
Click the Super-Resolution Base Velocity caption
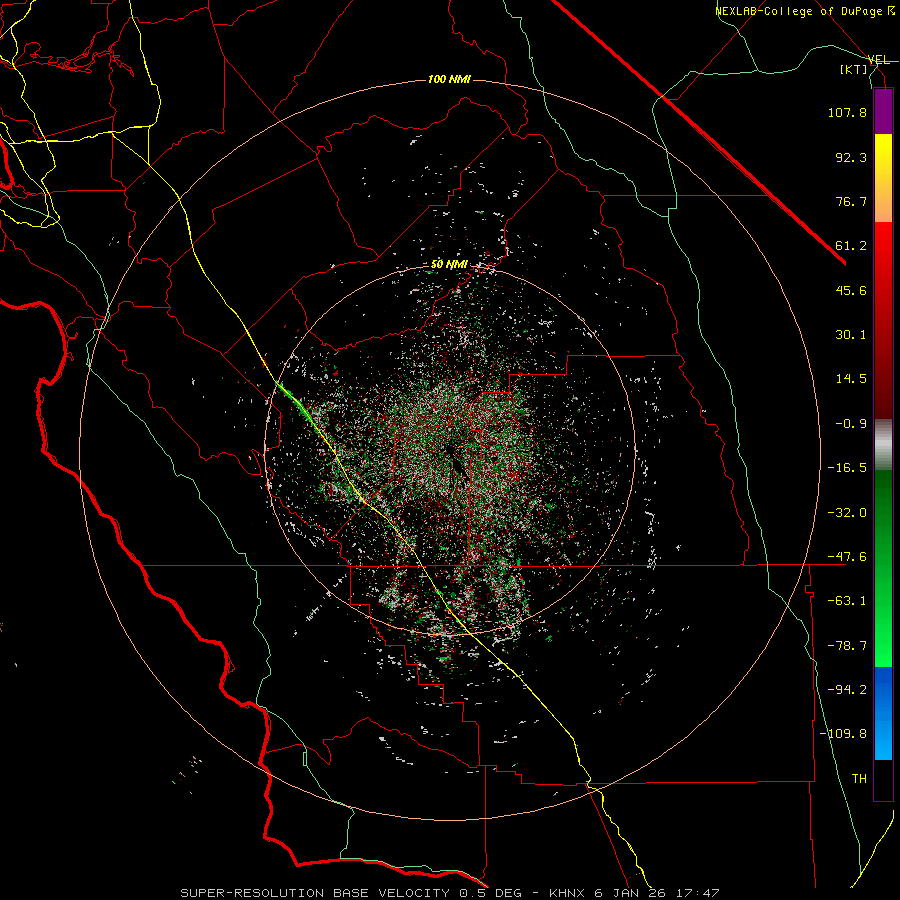449,893
